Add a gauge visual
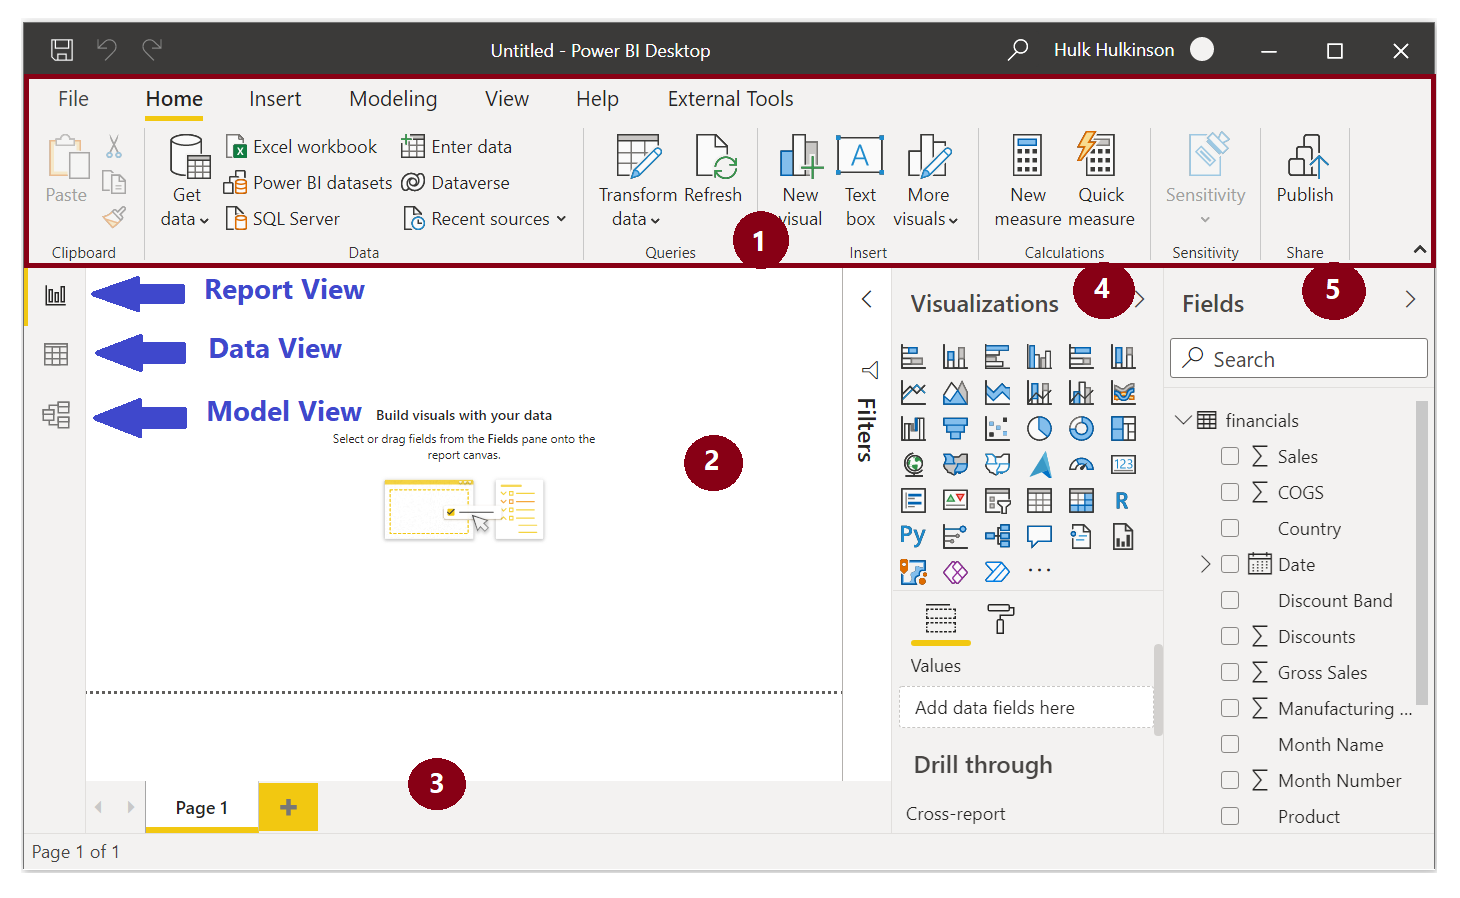The image size is (1460, 898). coord(1081,464)
